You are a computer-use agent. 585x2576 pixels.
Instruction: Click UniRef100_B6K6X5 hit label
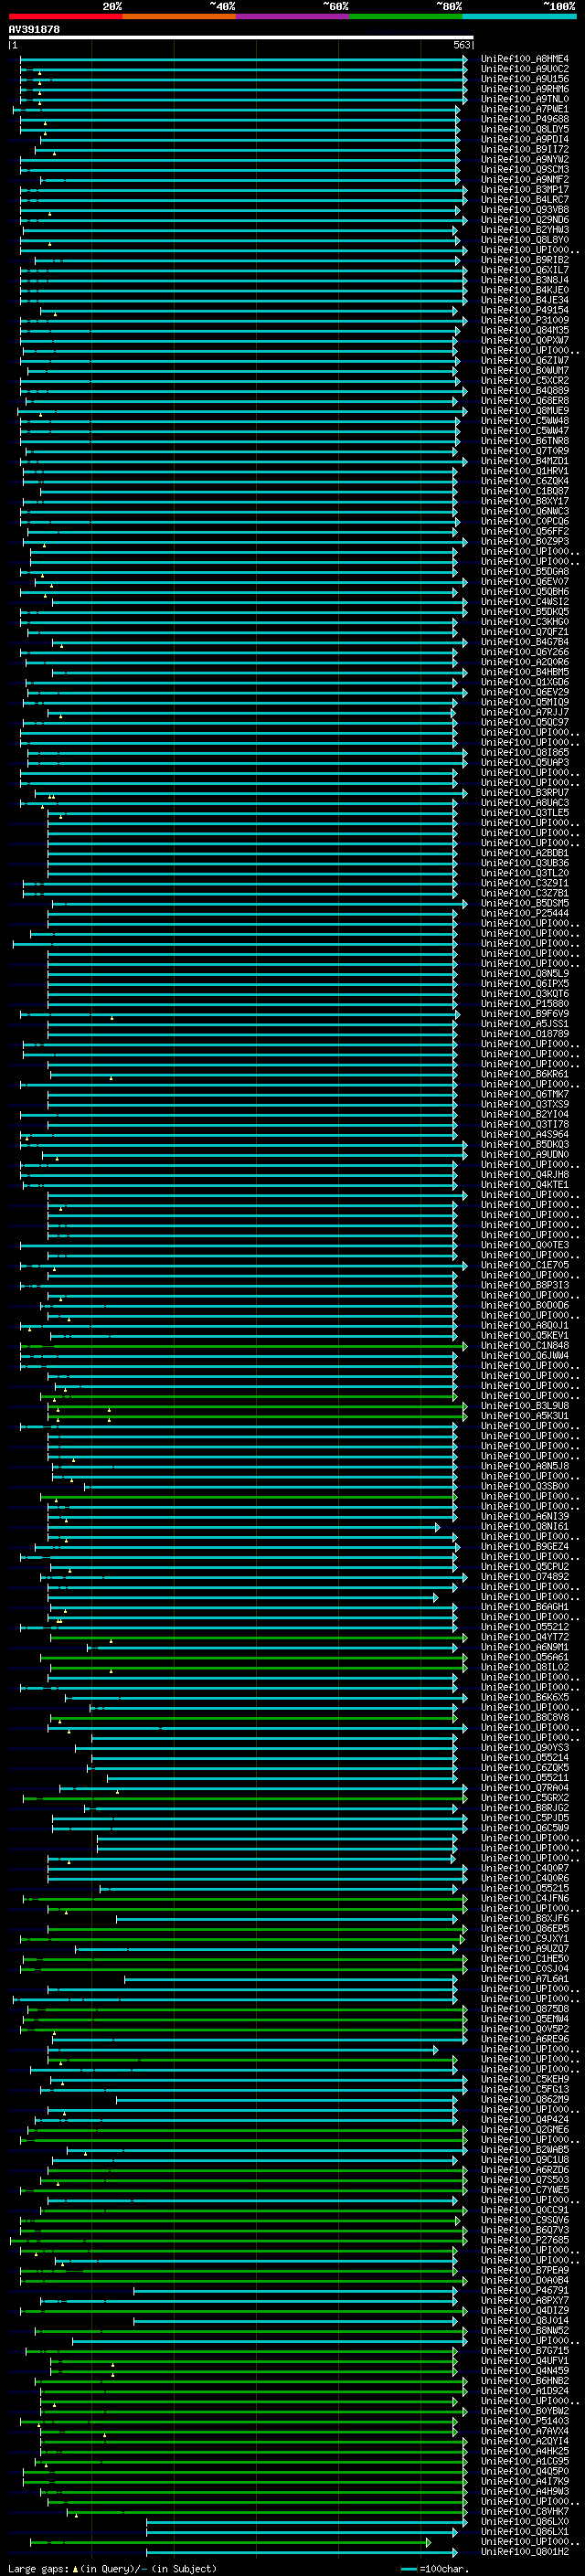tap(525, 1697)
